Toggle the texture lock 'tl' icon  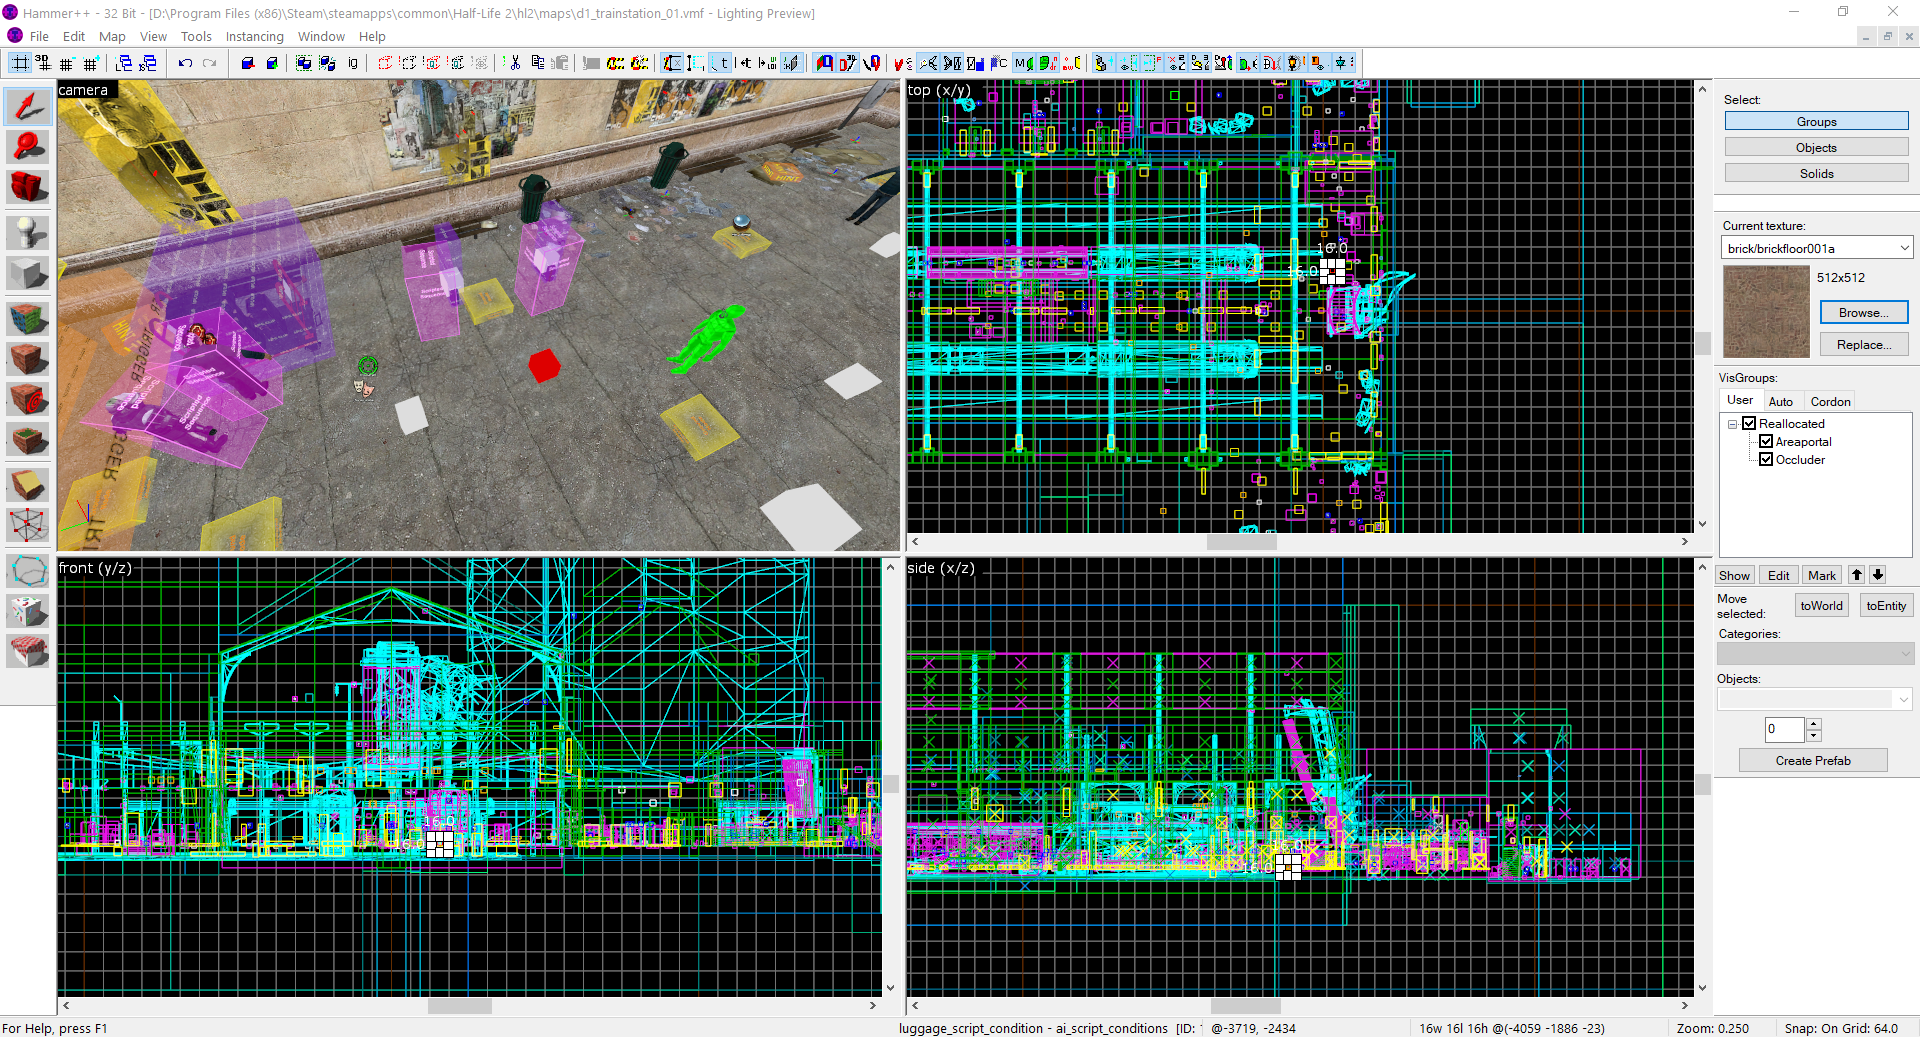[x=720, y=63]
